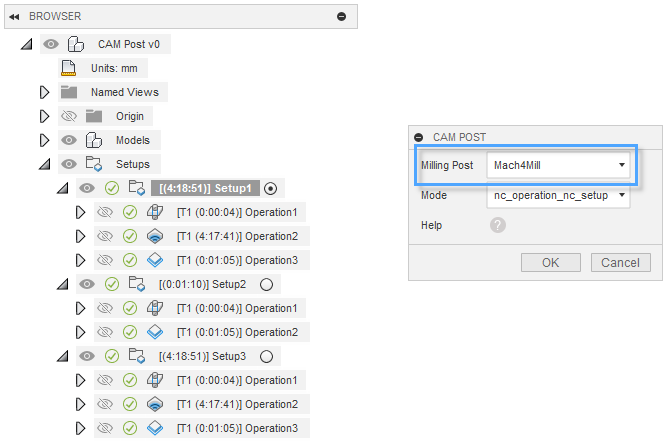Screen dimensions: 669x441
Task: Click the Units: mm document icon
Action: [68, 68]
